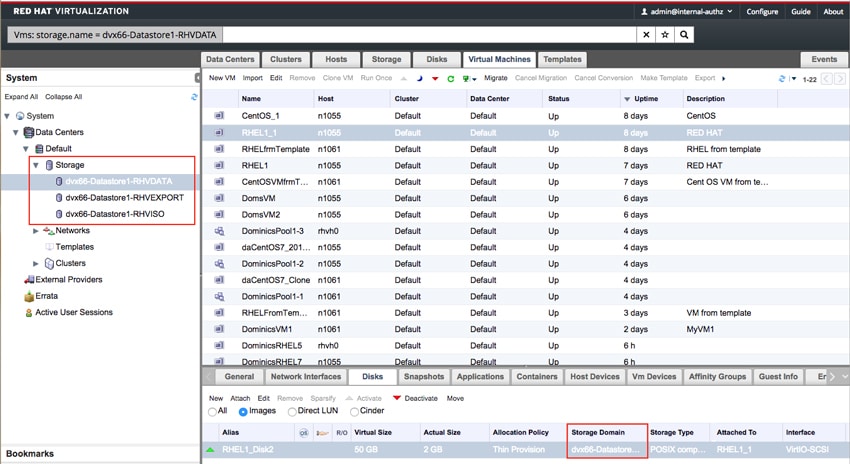Click Collapse All link

click(x=63, y=97)
